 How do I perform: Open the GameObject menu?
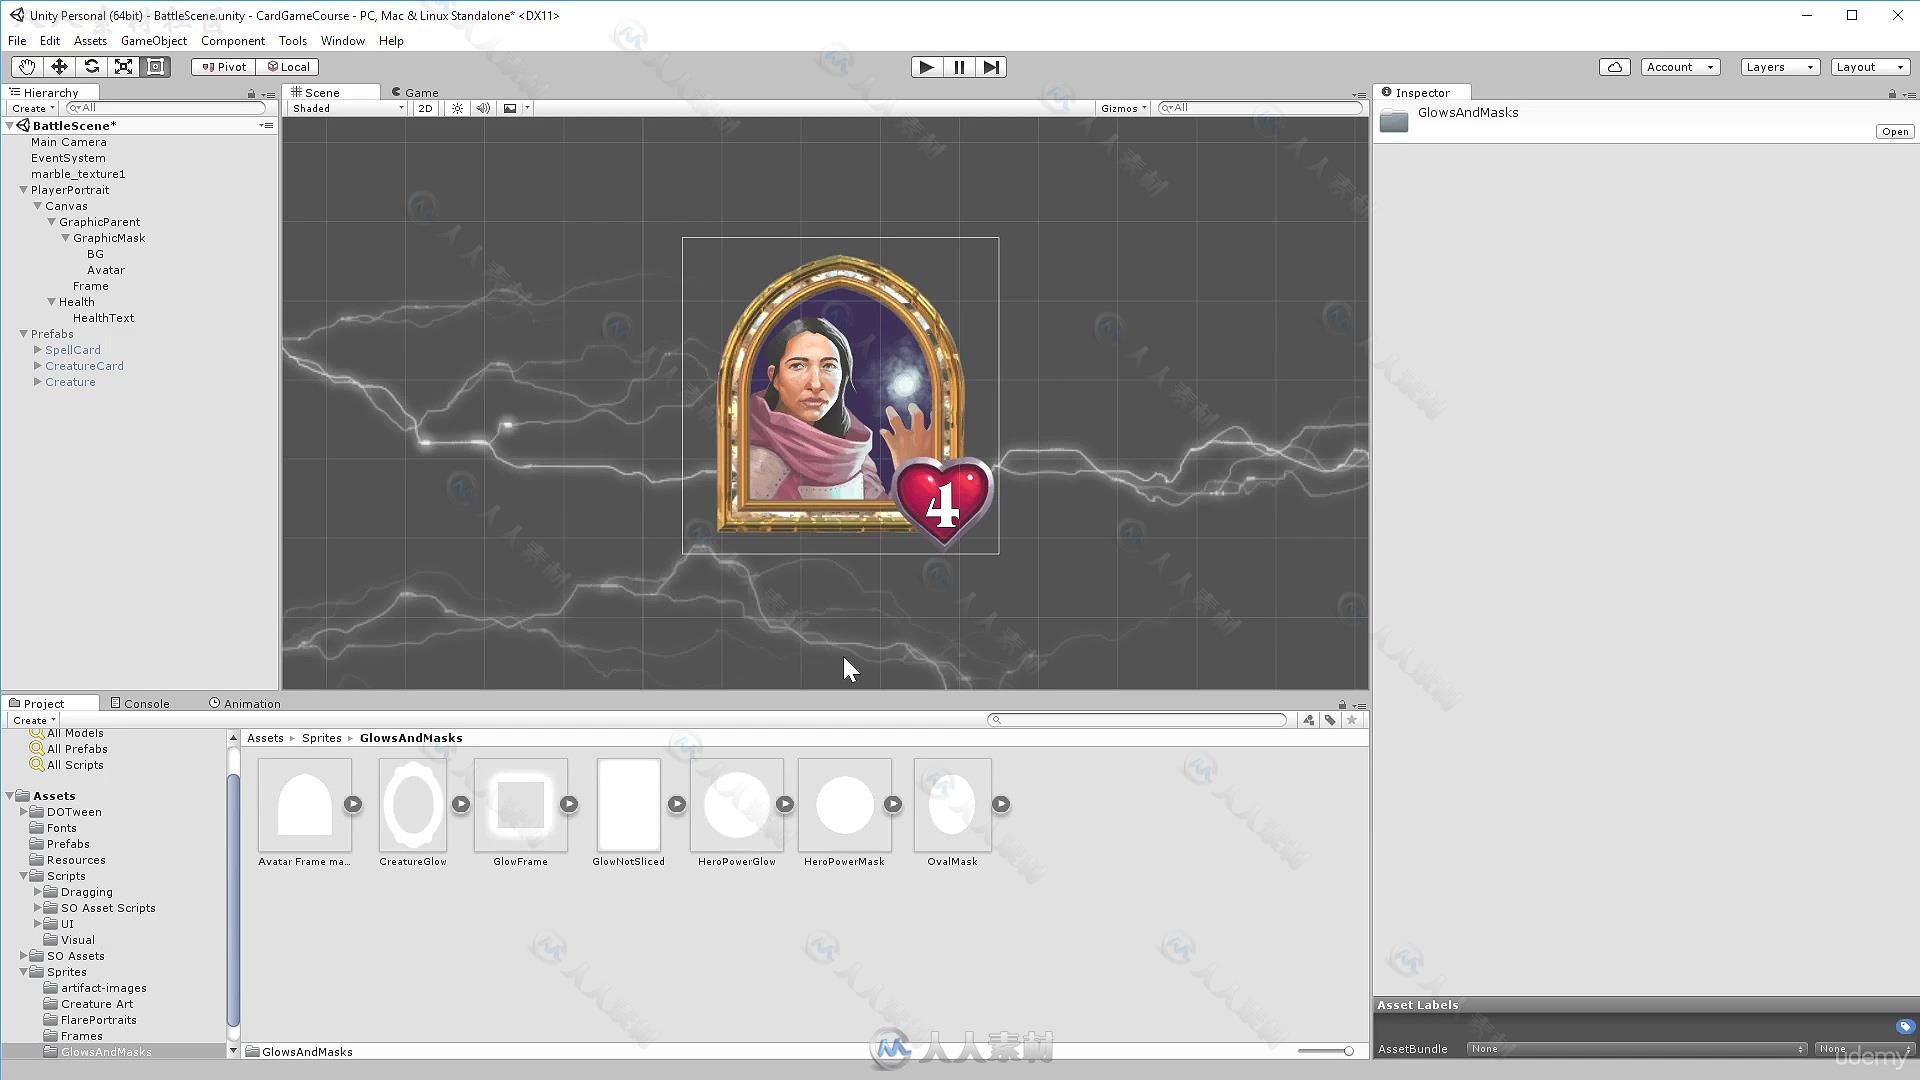pos(154,41)
